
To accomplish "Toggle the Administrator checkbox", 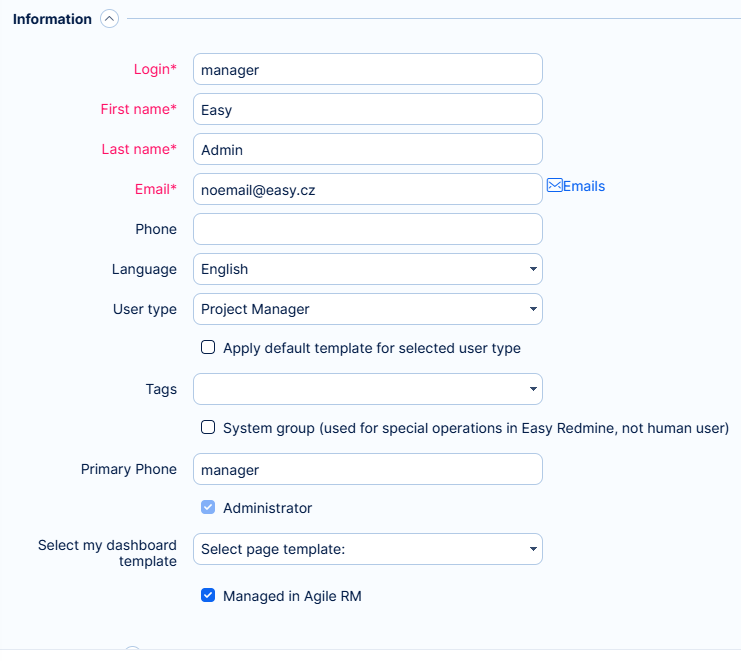I will [x=208, y=508].
